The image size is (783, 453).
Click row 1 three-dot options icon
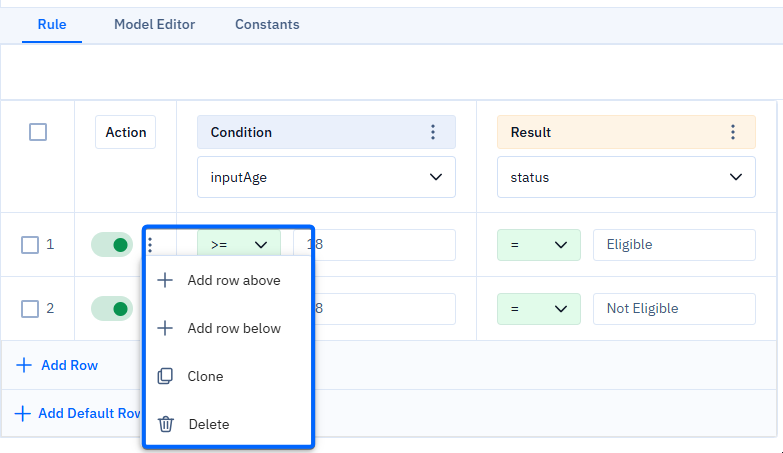150,245
